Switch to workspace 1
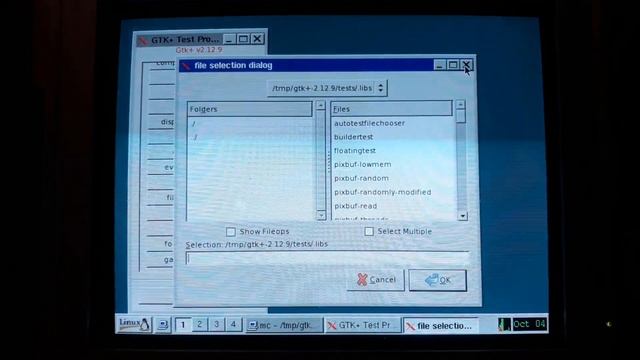The image size is (640, 360). click(x=183, y=325)
